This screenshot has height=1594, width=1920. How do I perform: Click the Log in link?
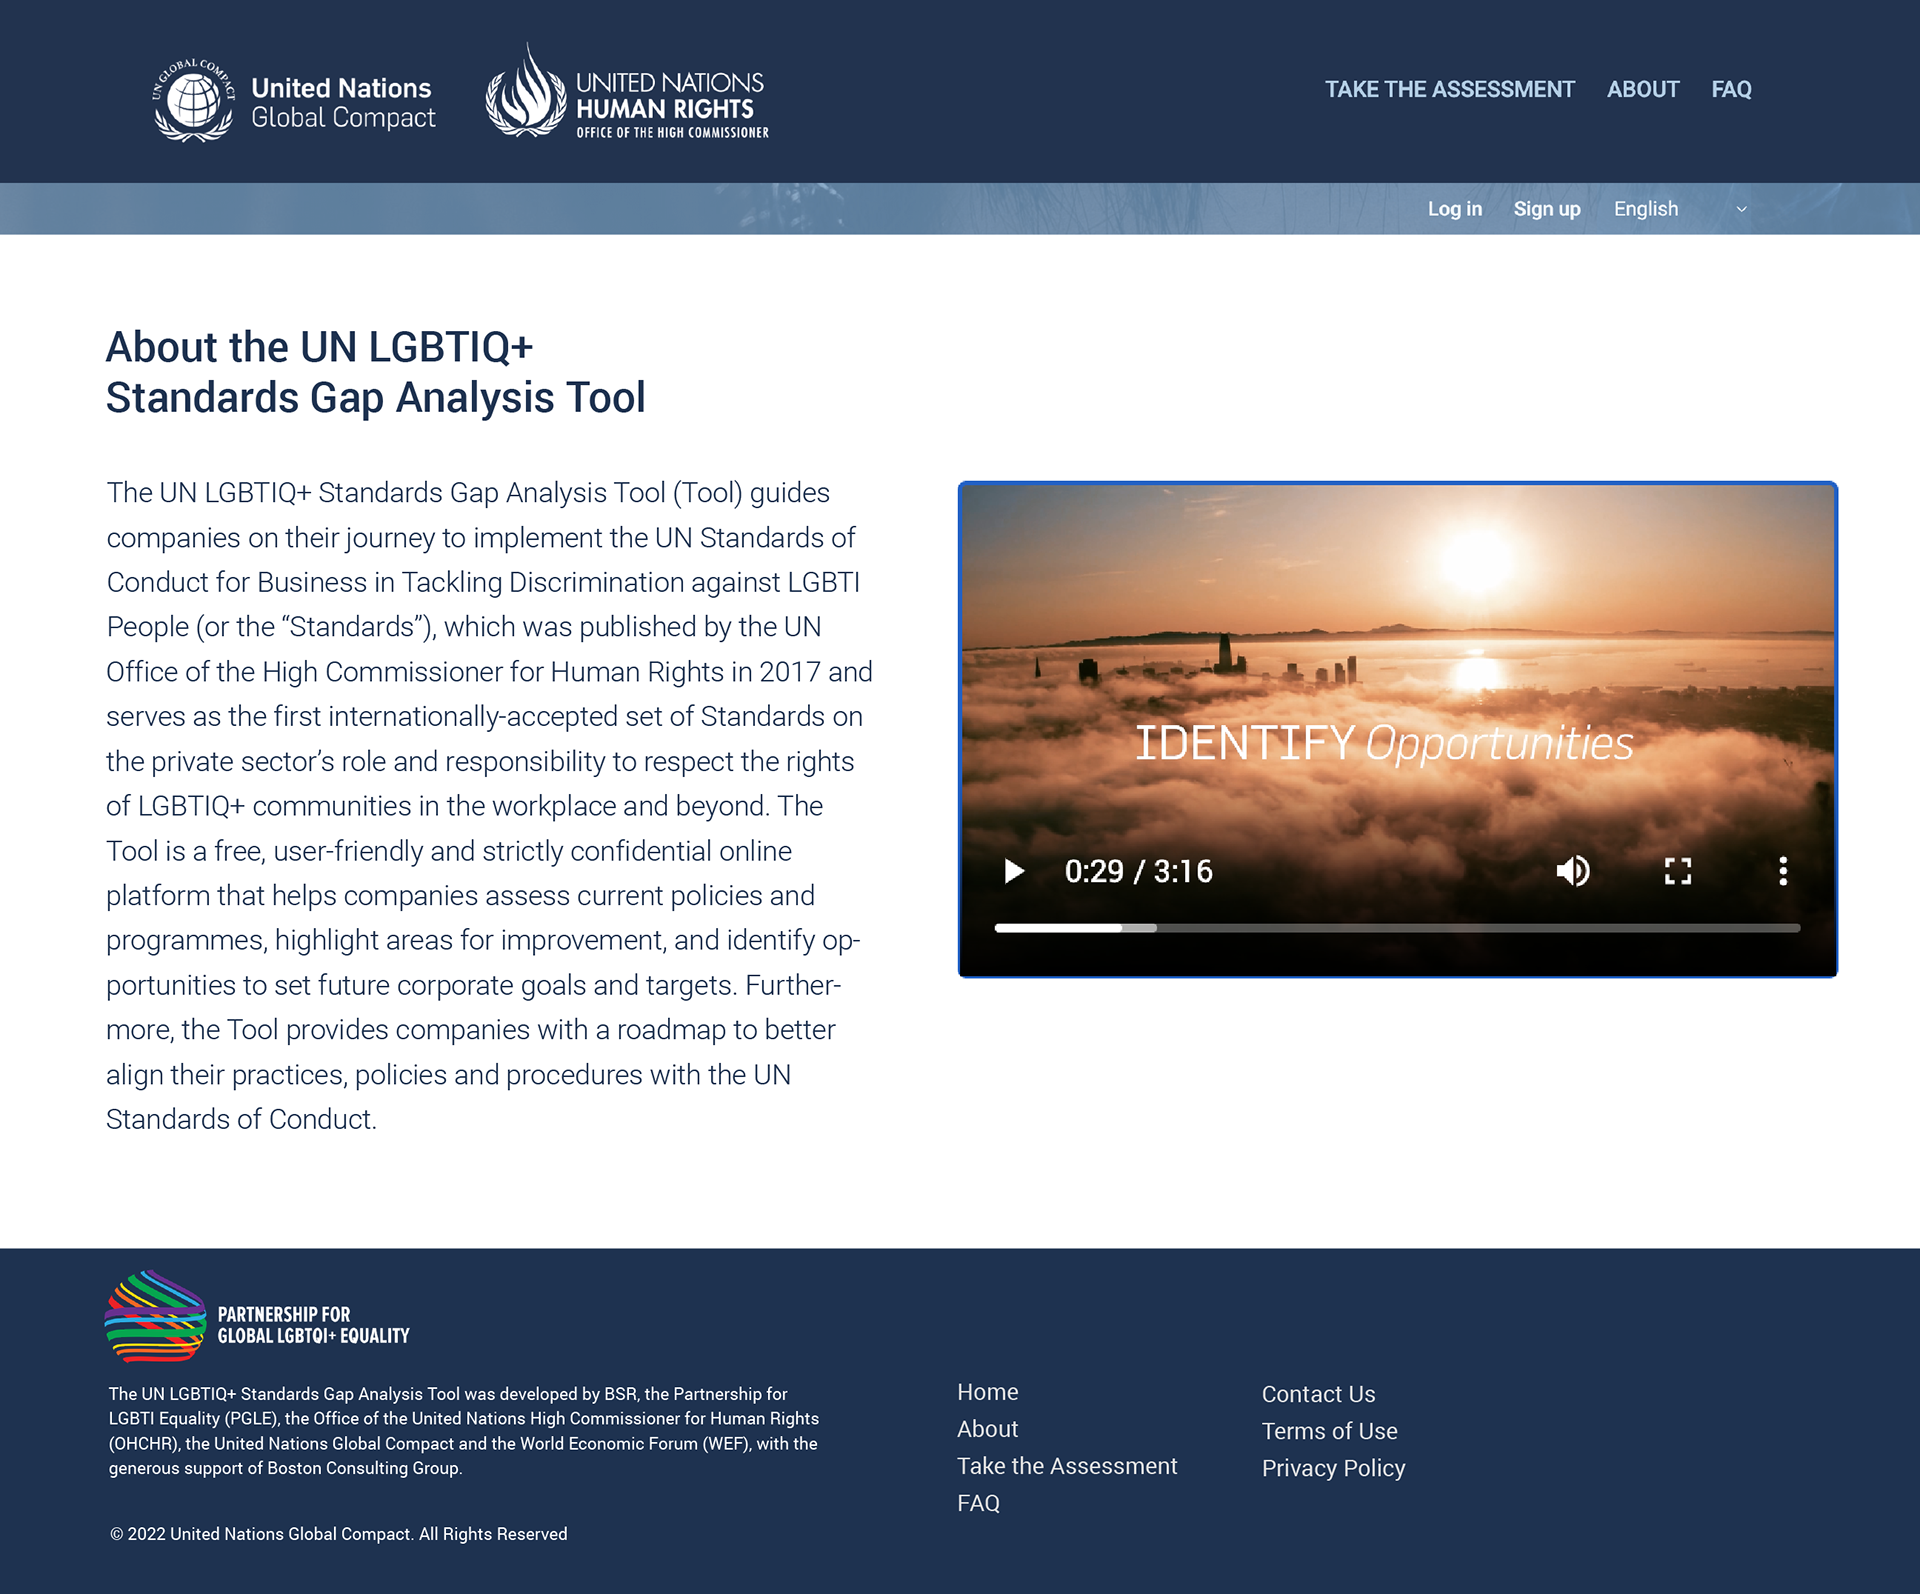pos(1455,209)
